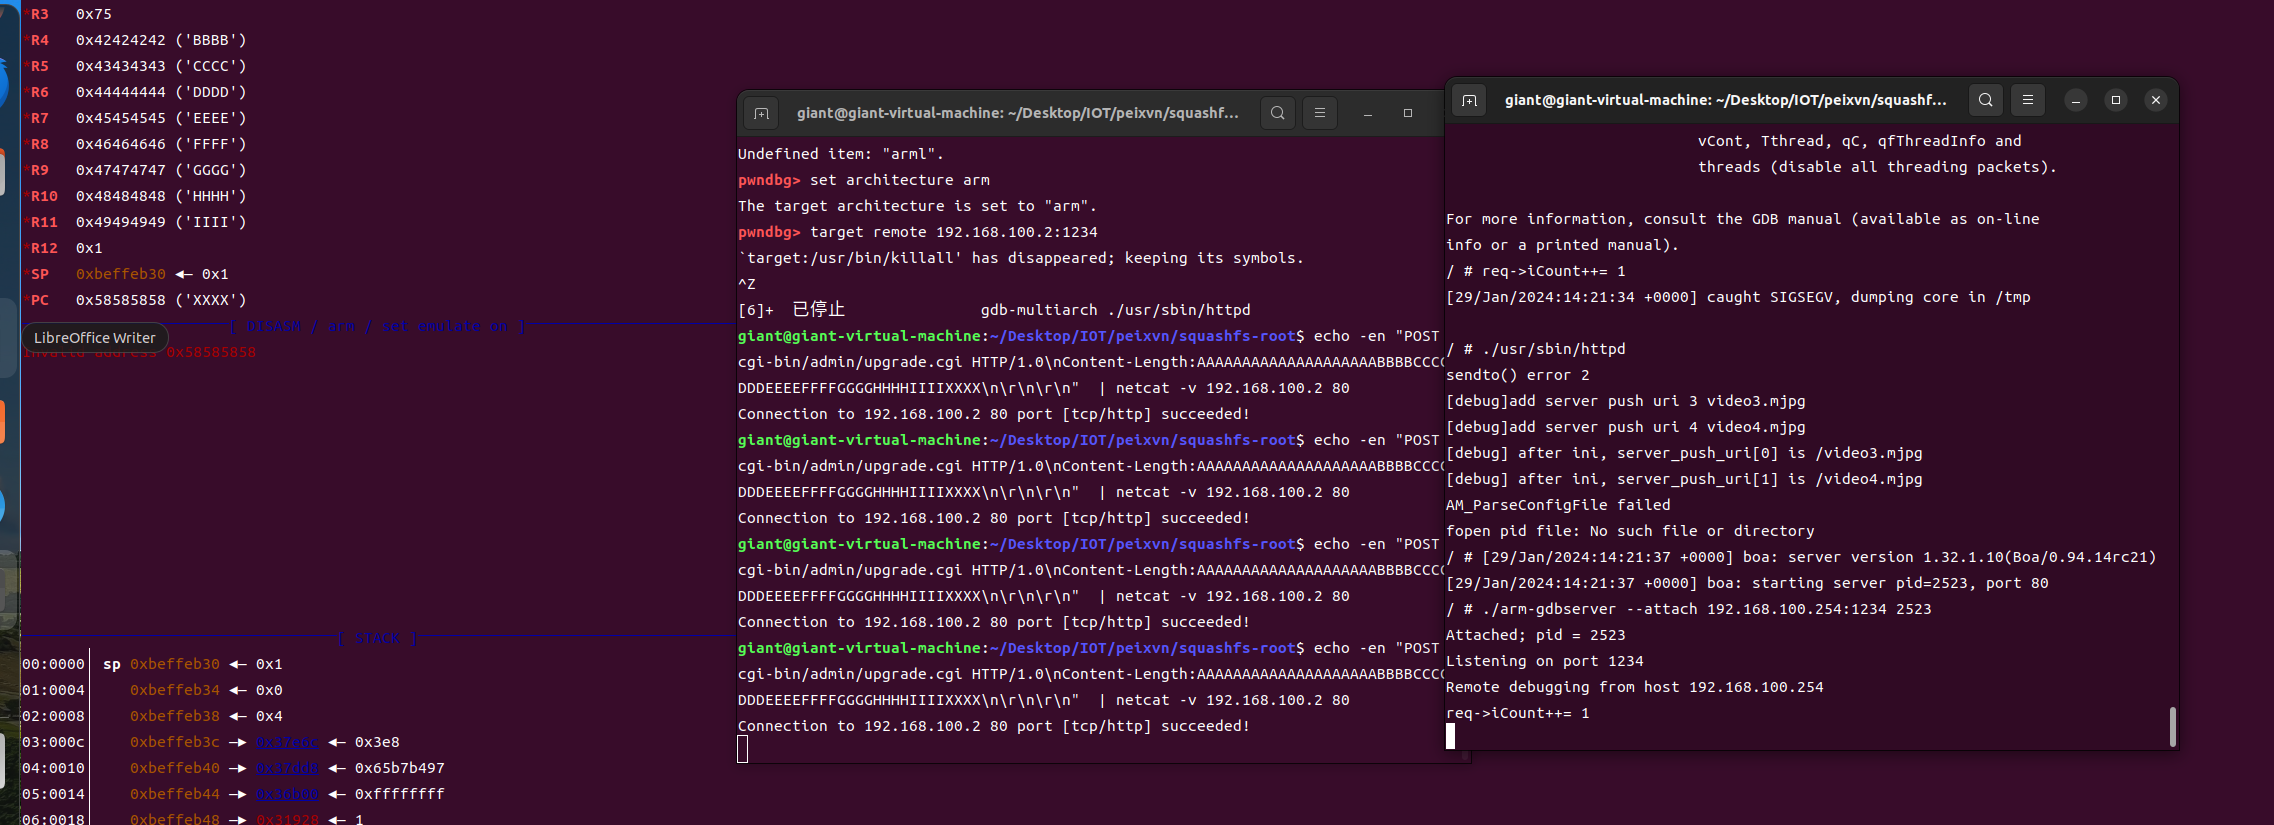Image resolution: width=2274 pixels, height=825 pixels.
Task: Maximize the middle terminal window
Action: 1408,113
